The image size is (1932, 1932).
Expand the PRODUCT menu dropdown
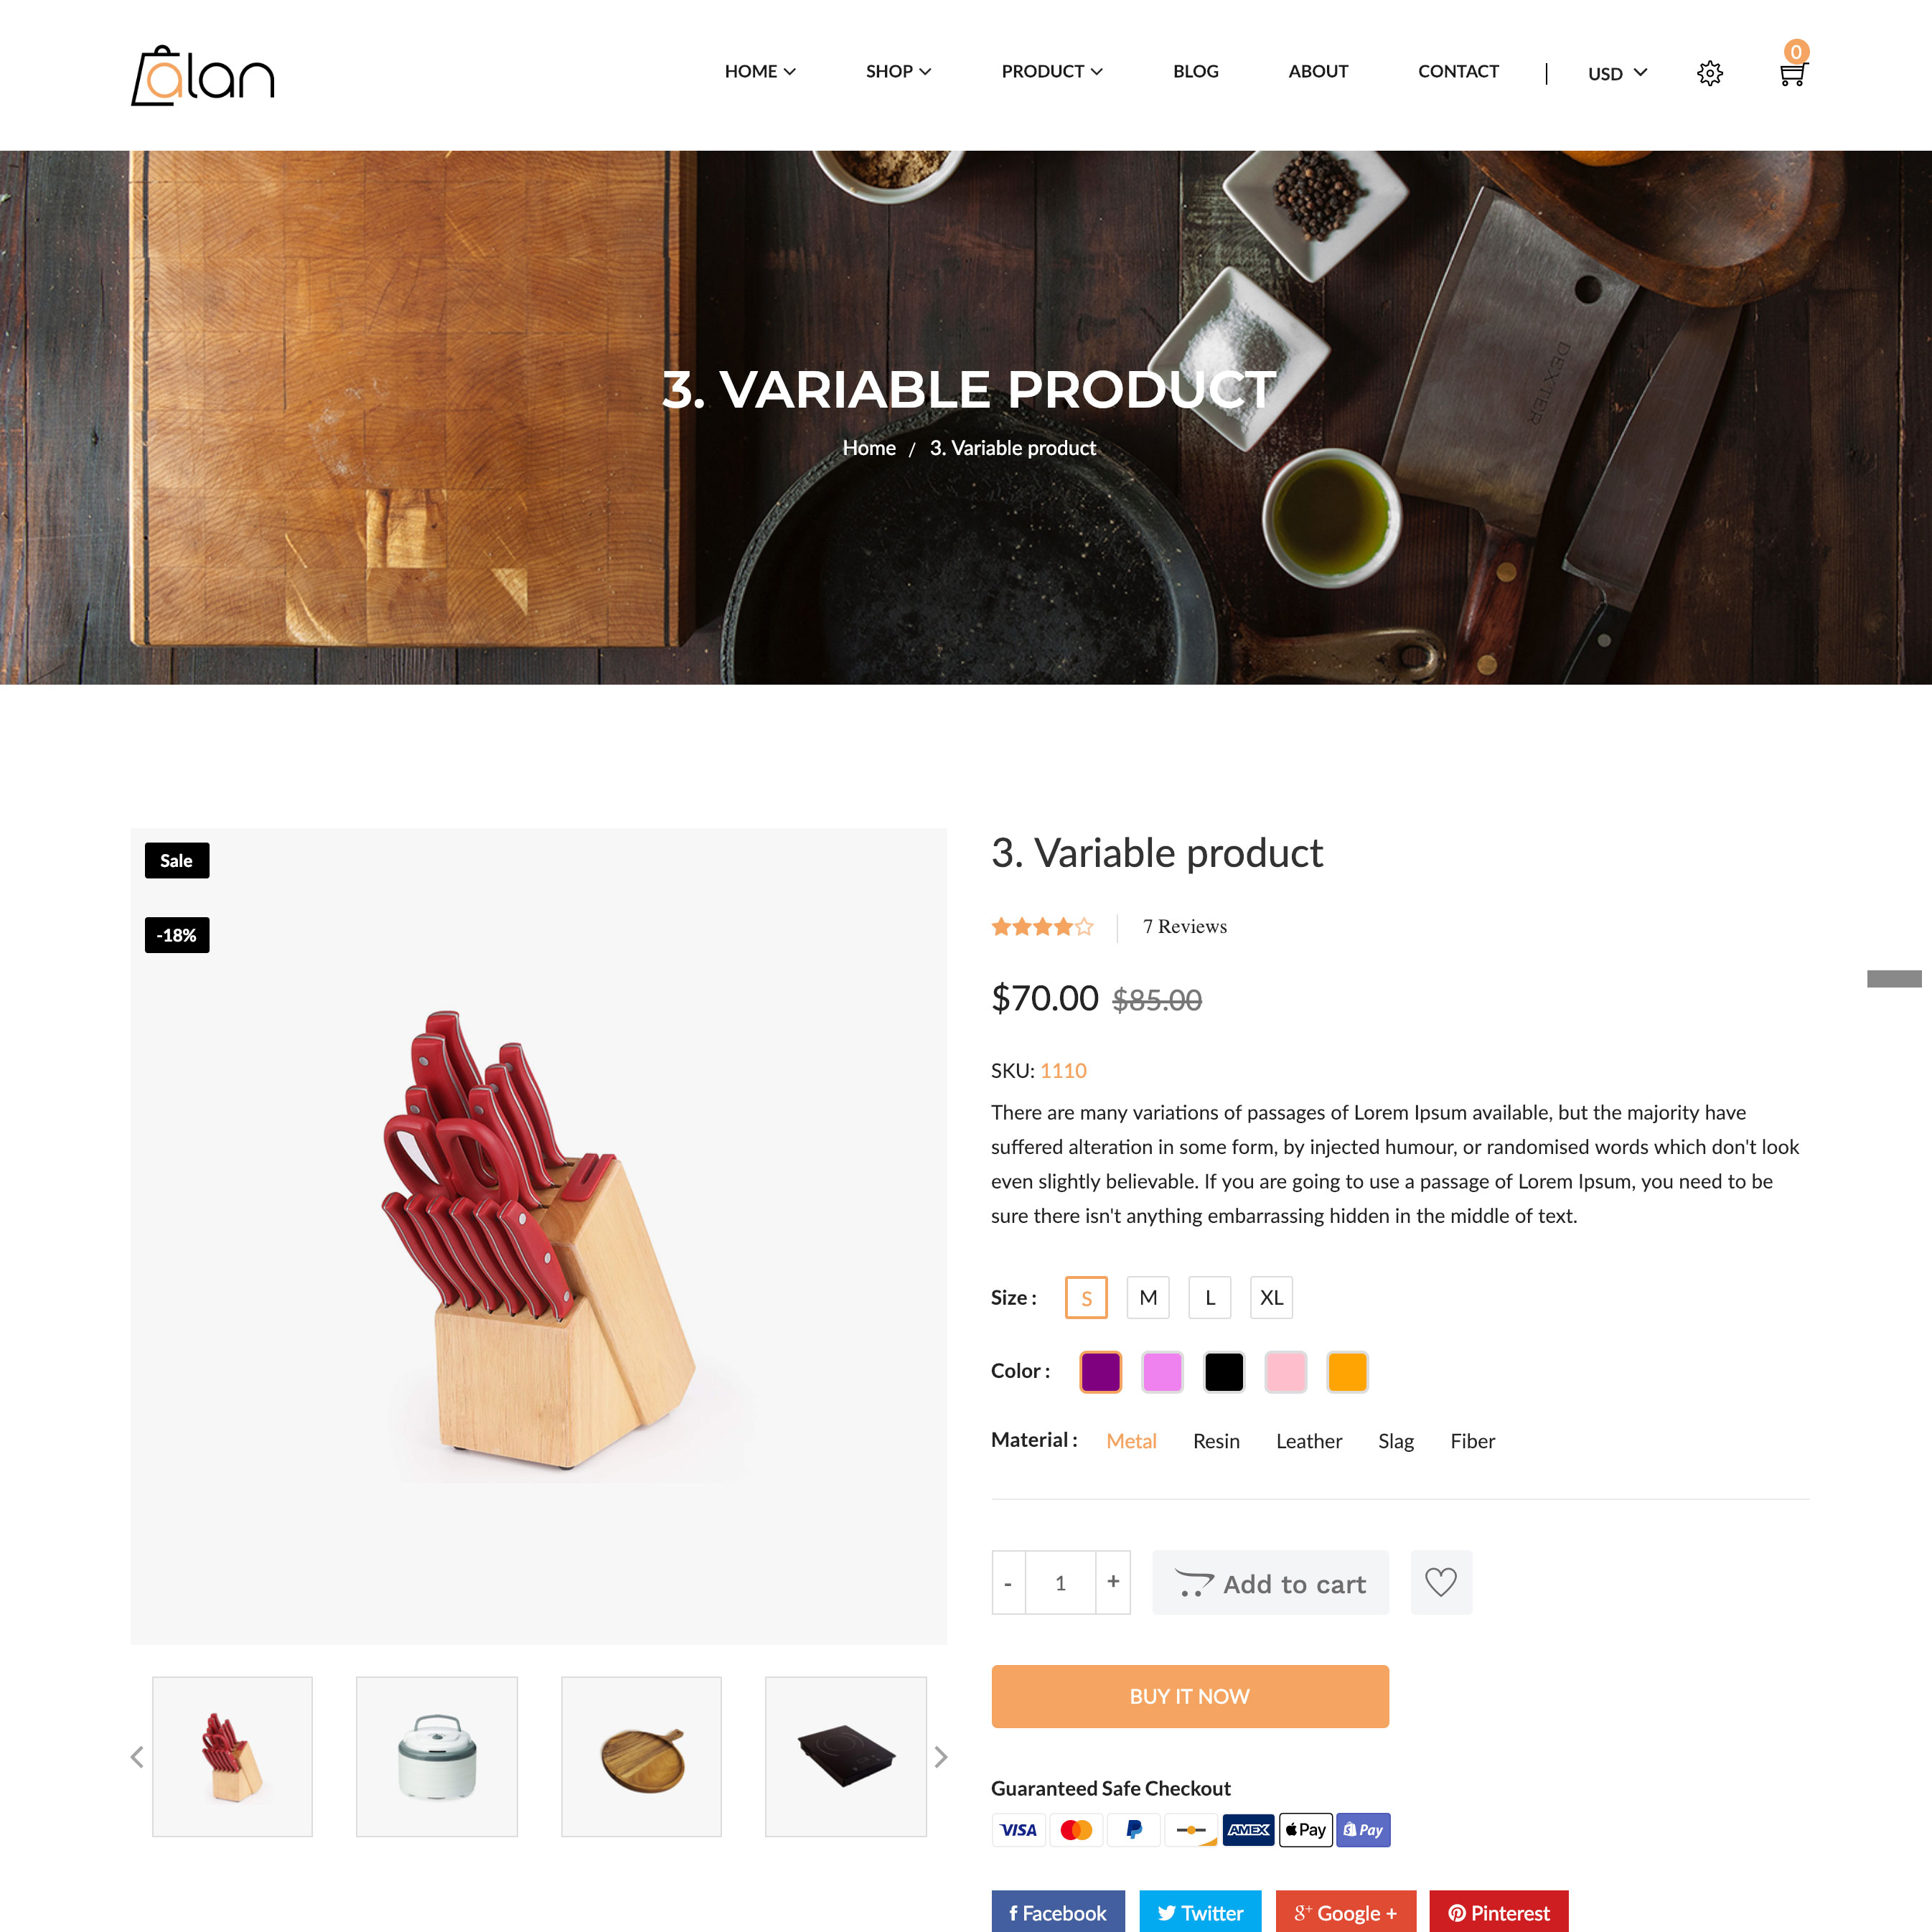1052,71
